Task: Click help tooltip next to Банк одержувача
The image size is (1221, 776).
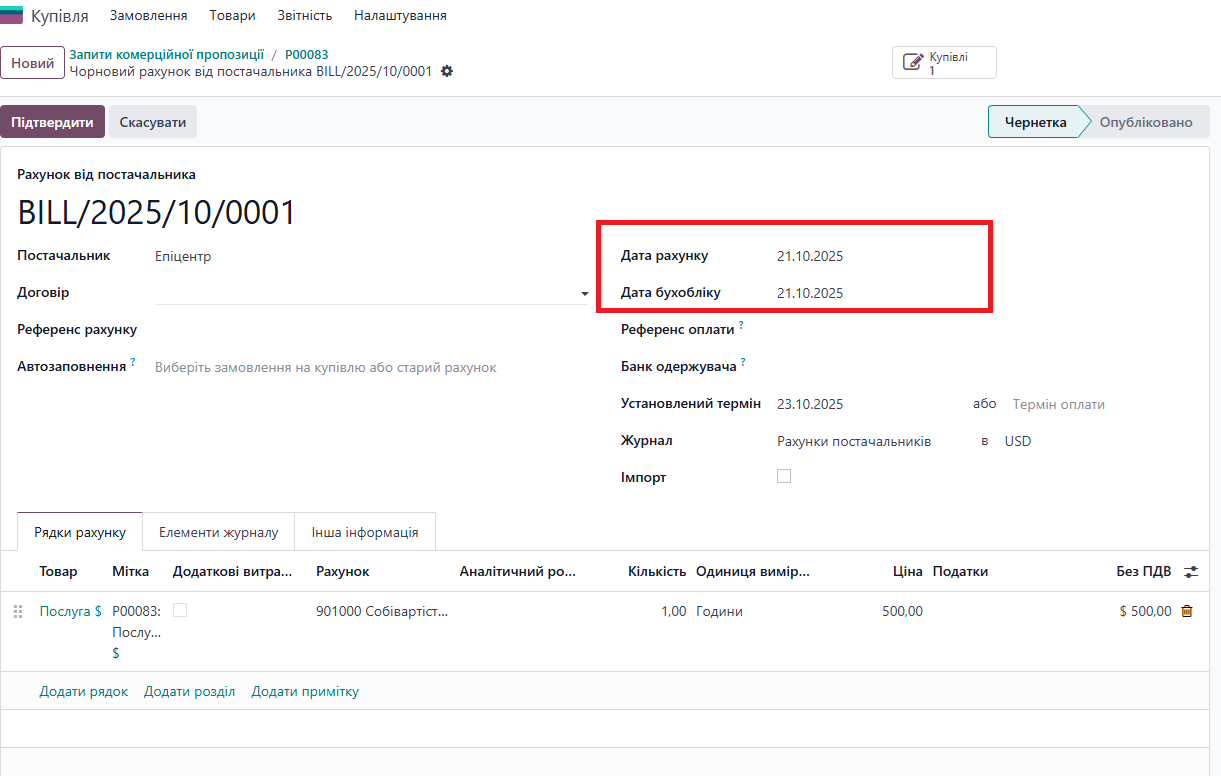Action: [x=744, y=362]
